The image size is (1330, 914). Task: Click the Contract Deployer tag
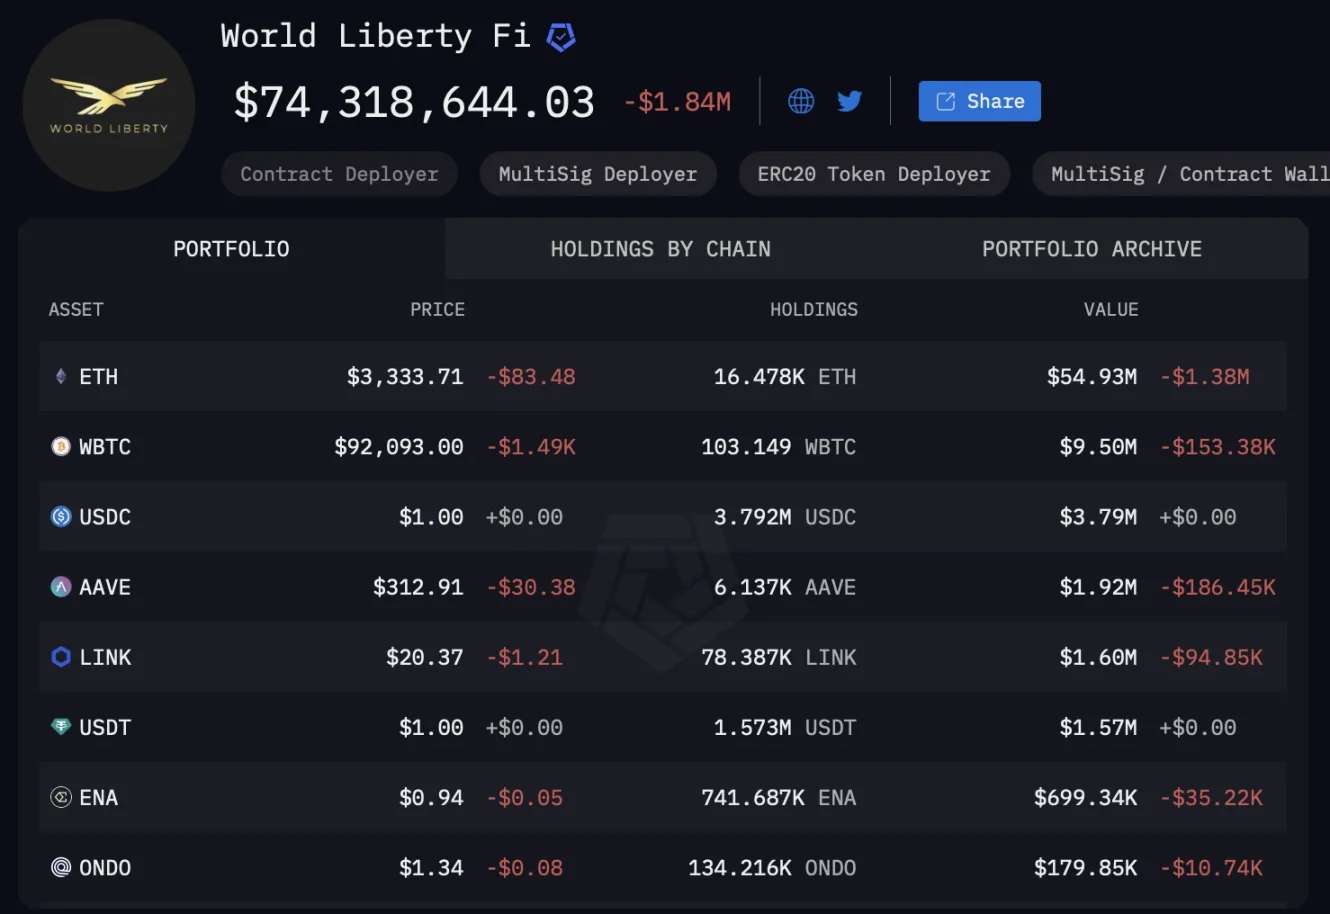[339, 173]
